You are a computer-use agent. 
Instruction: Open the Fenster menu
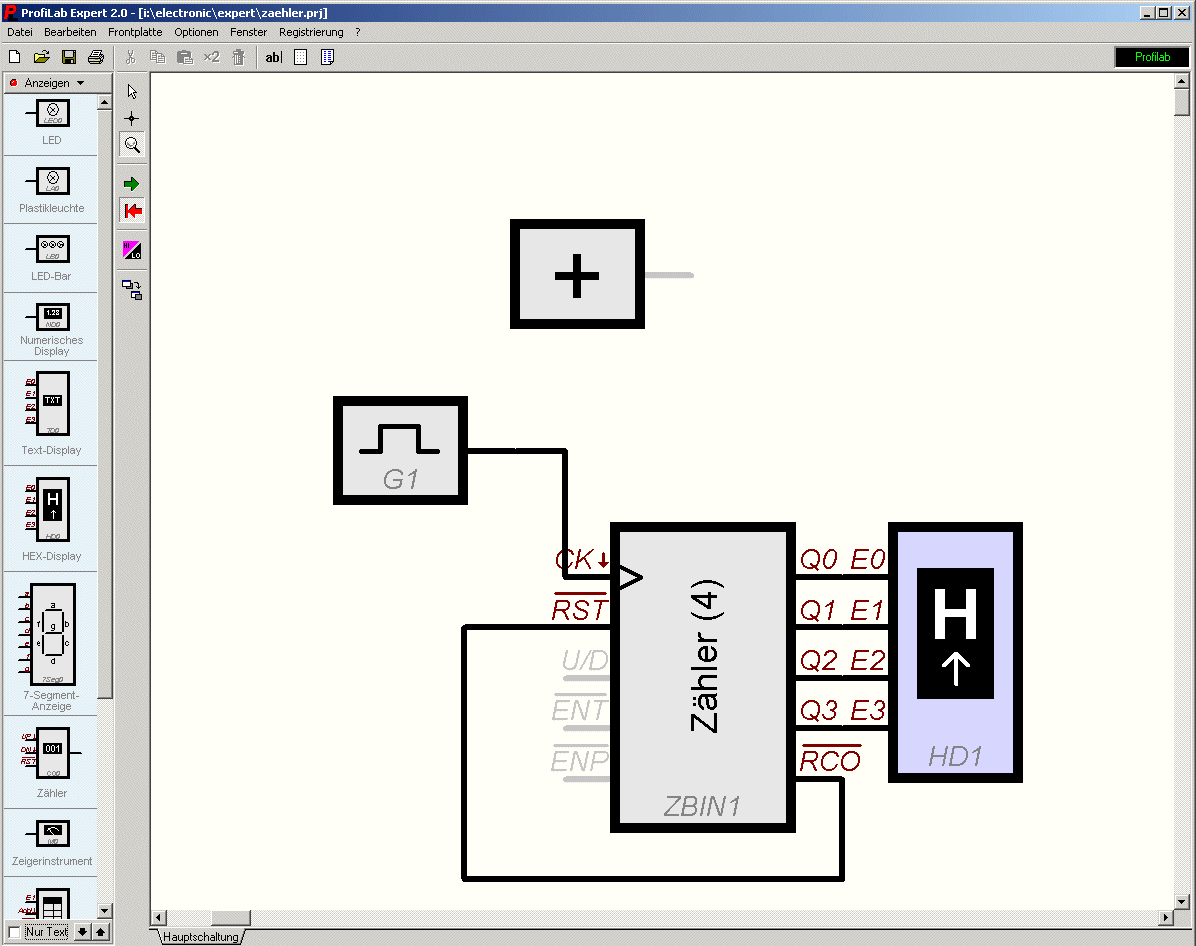click(249, 32)
